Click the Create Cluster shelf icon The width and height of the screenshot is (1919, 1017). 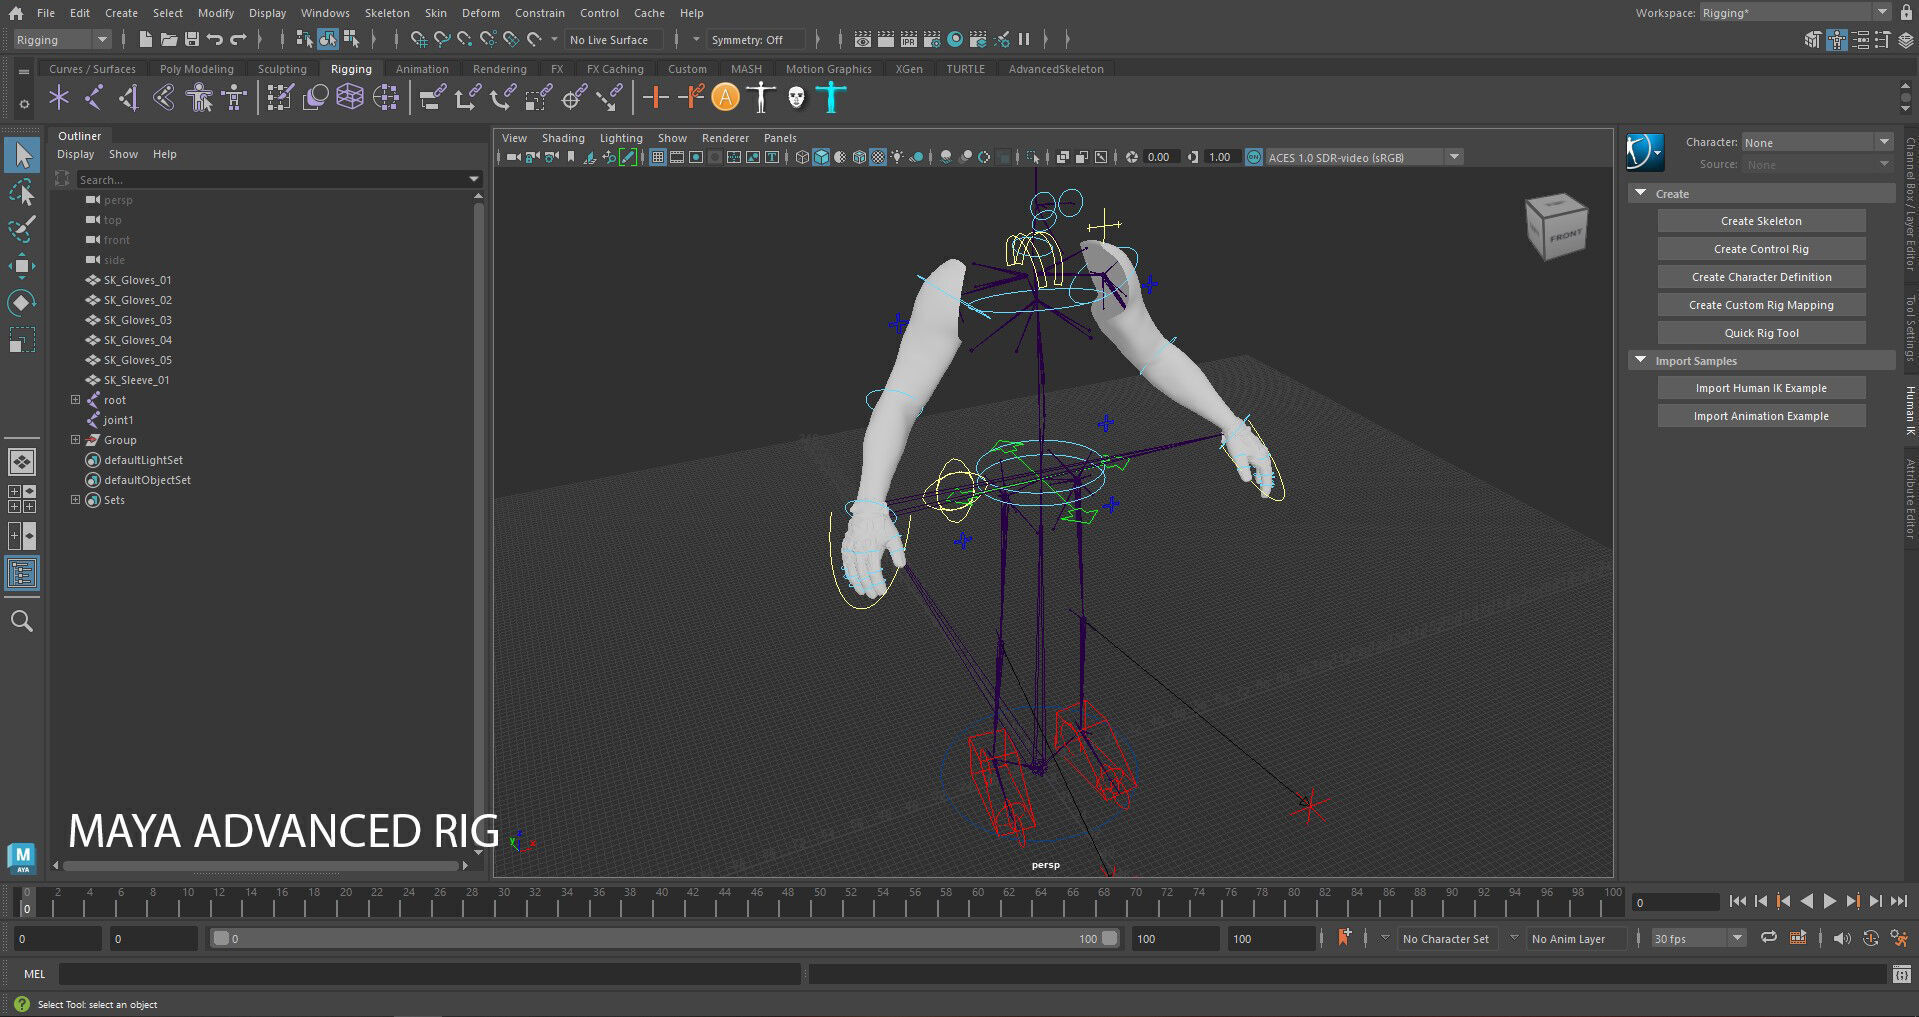[x=385, y=97]
